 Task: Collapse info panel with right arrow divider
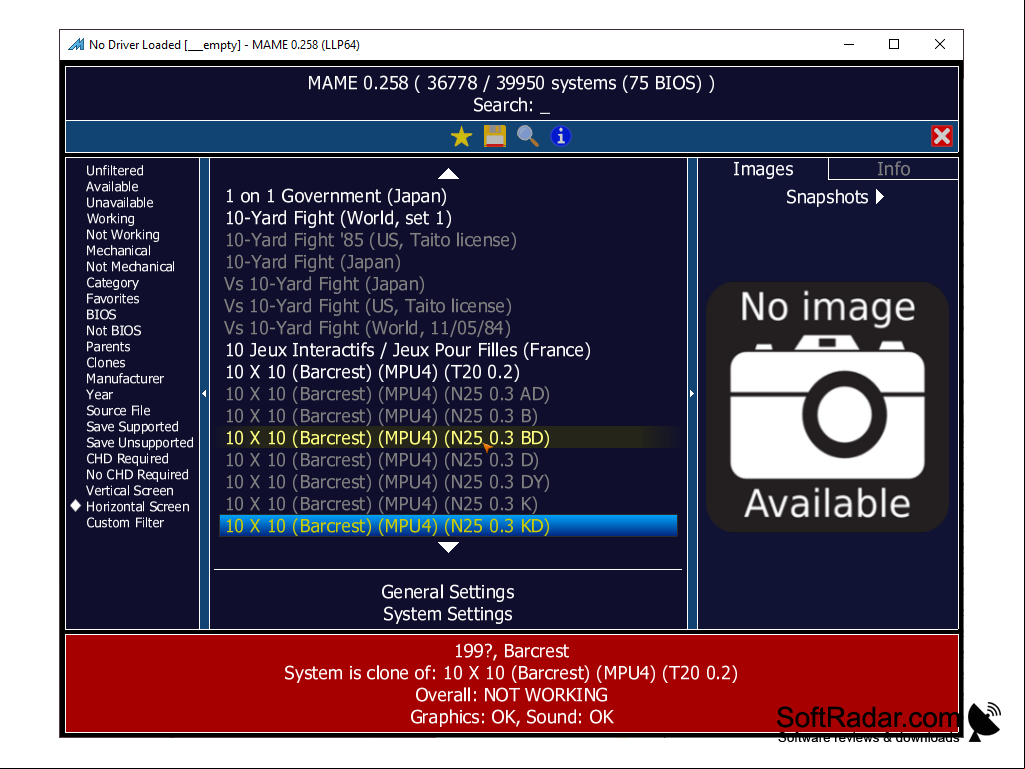click(x=692, y=394)
